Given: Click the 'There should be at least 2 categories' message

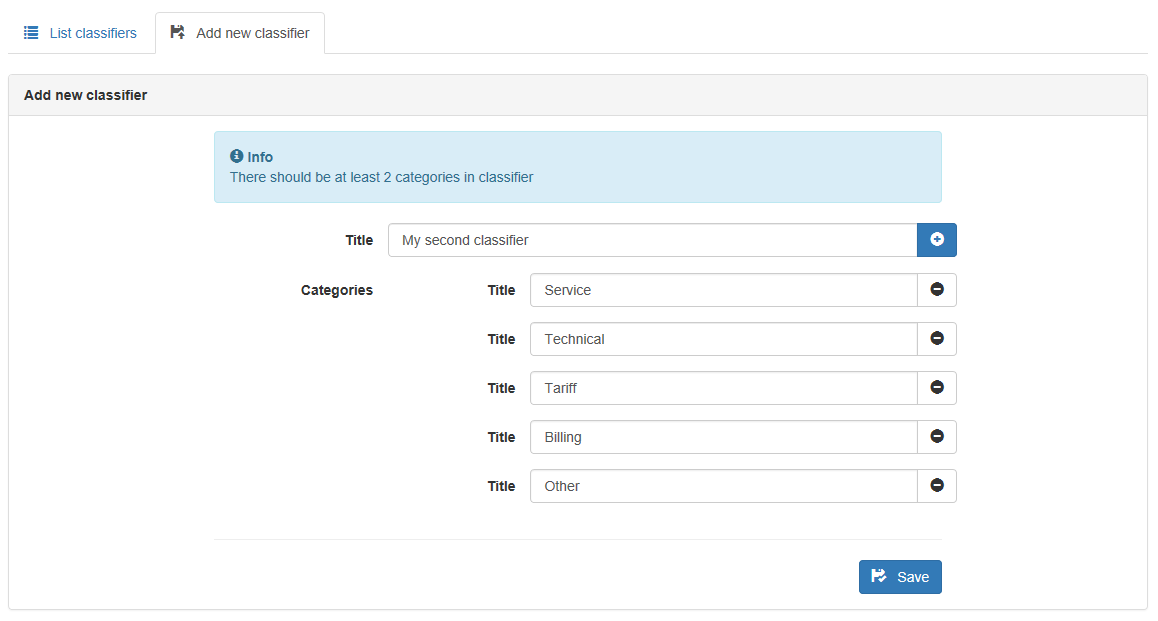Looking at the screenshot, I should [381, 177].
